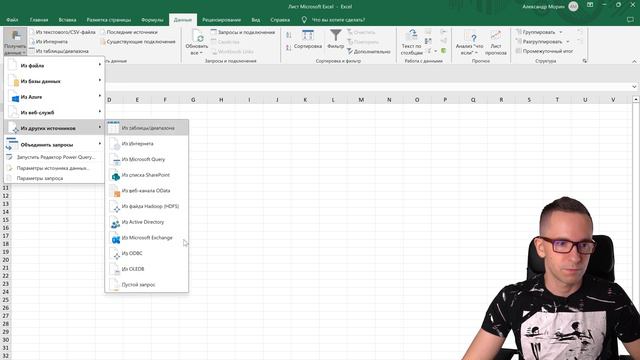Screen dimensions: 640x360
Task: Choose Из Microsoft Query
Action: click(x=147, y=159)
